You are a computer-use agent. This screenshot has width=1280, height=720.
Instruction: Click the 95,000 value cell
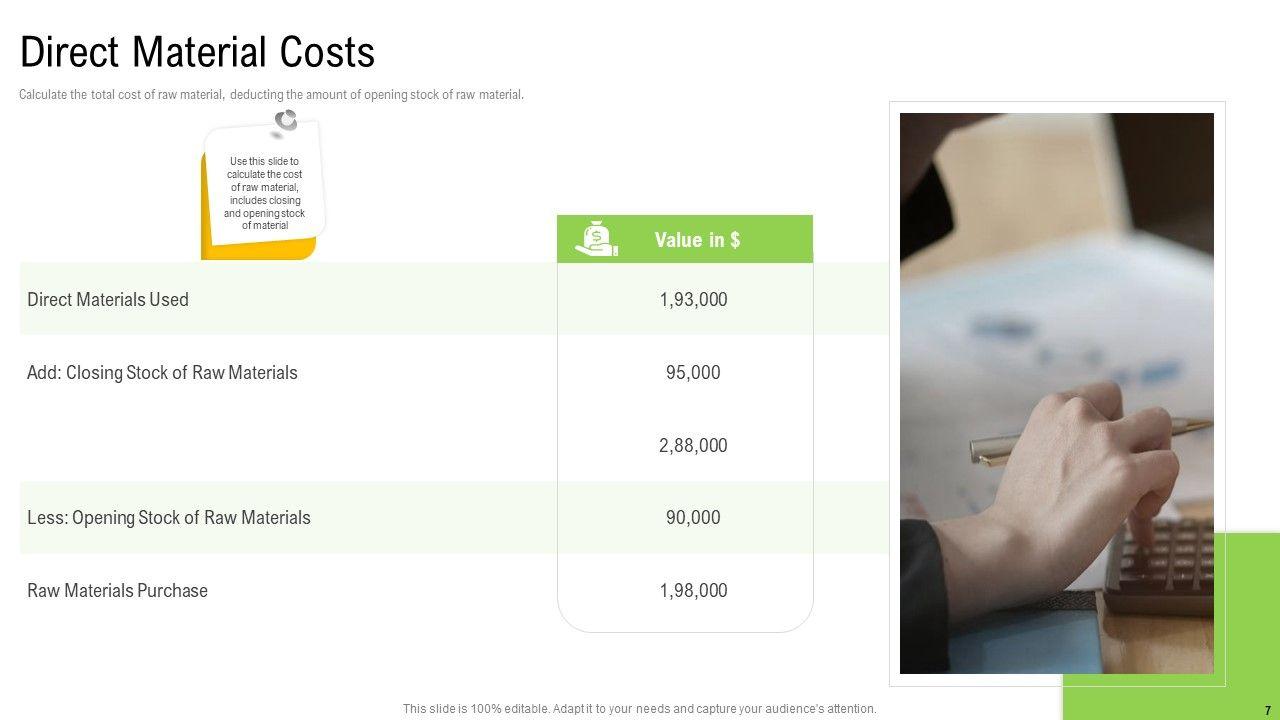(693, 373)
